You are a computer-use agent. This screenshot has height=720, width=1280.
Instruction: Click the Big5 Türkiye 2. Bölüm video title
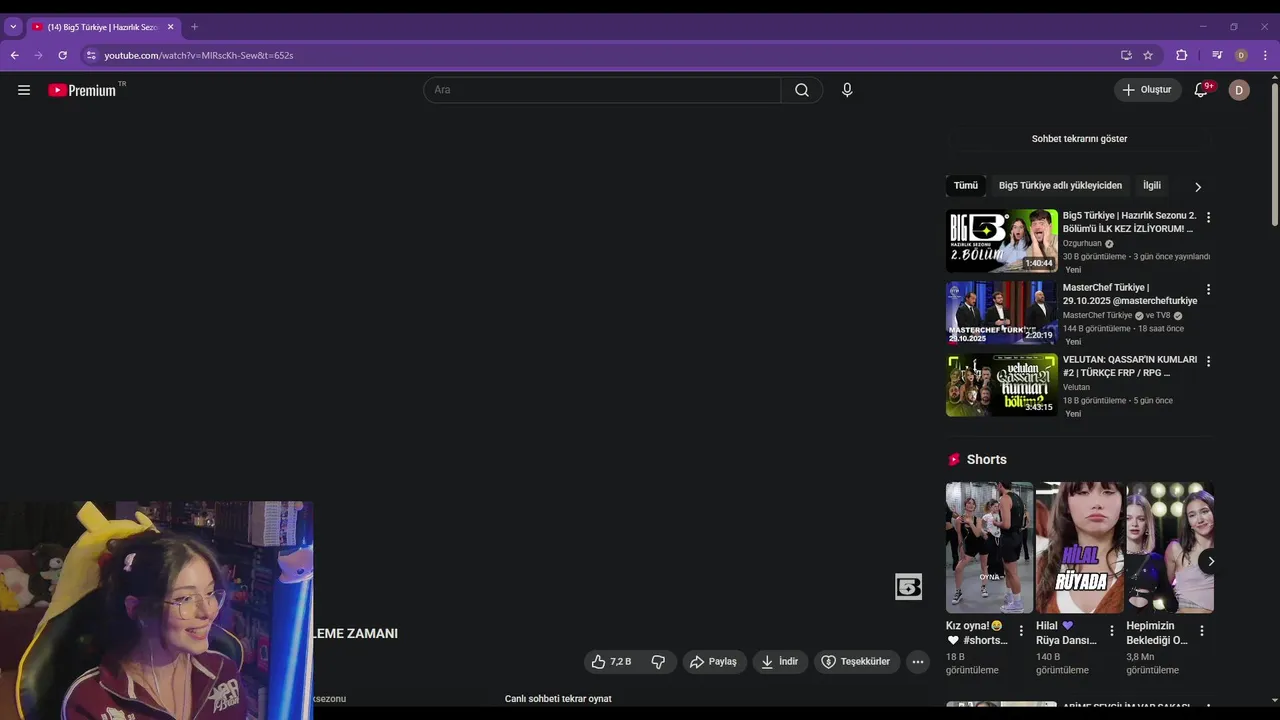1129,222
